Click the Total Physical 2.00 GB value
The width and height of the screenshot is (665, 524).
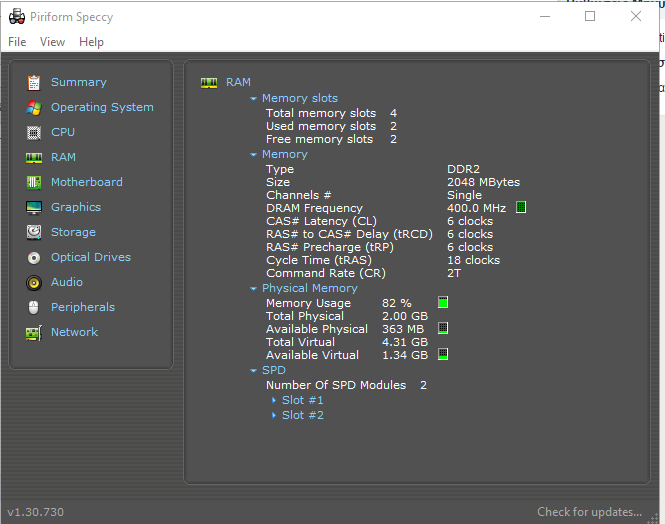(x=405, y=316)
